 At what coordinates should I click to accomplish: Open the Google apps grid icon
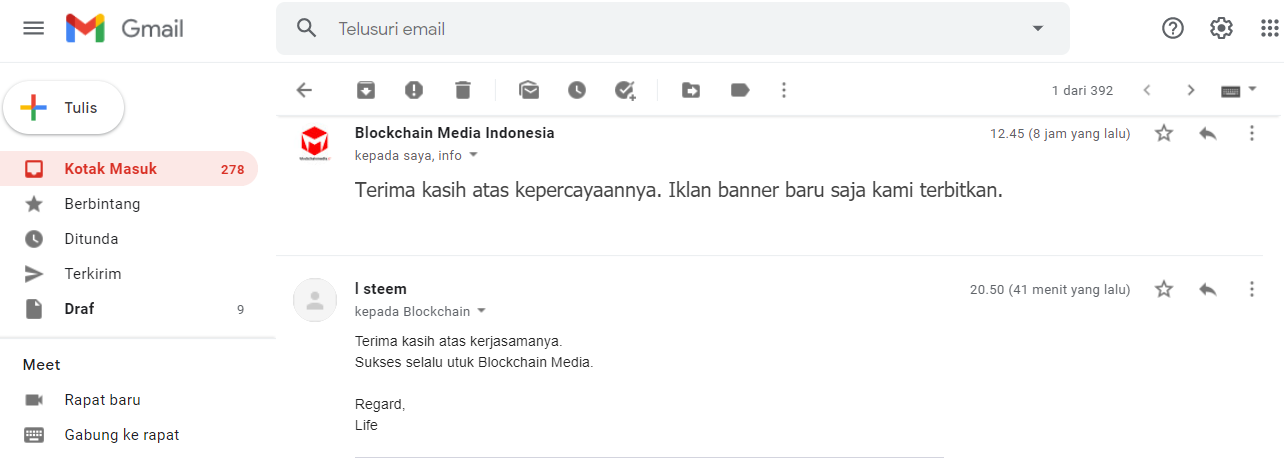(1270, 28)
